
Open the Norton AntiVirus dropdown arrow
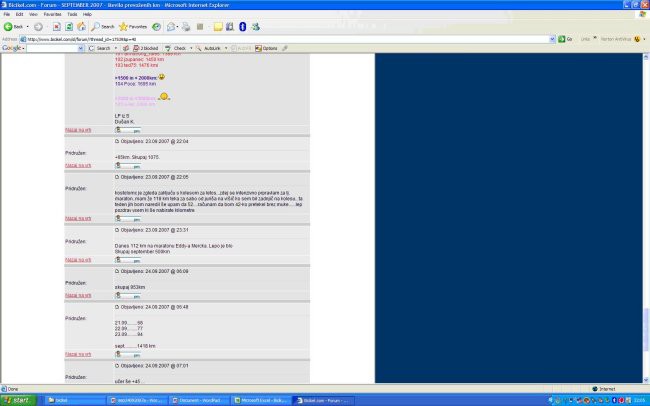click(x=644, y=39)
